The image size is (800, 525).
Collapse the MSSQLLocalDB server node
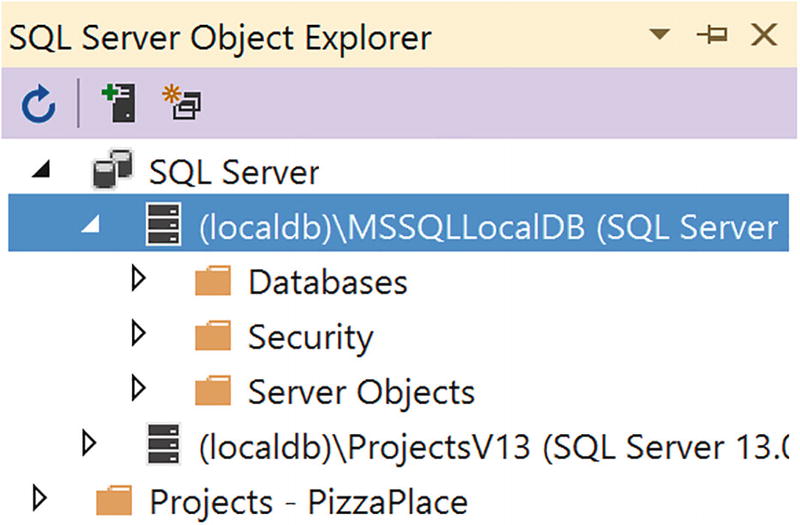click(x=92, y=228)
